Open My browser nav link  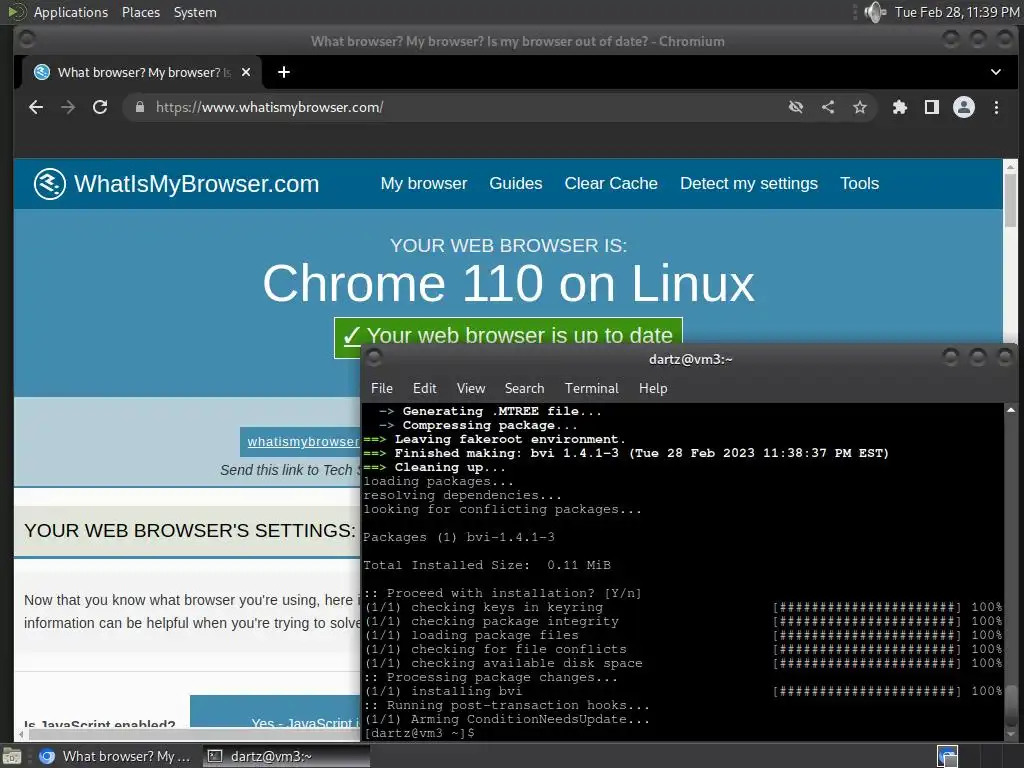(424, 184)
